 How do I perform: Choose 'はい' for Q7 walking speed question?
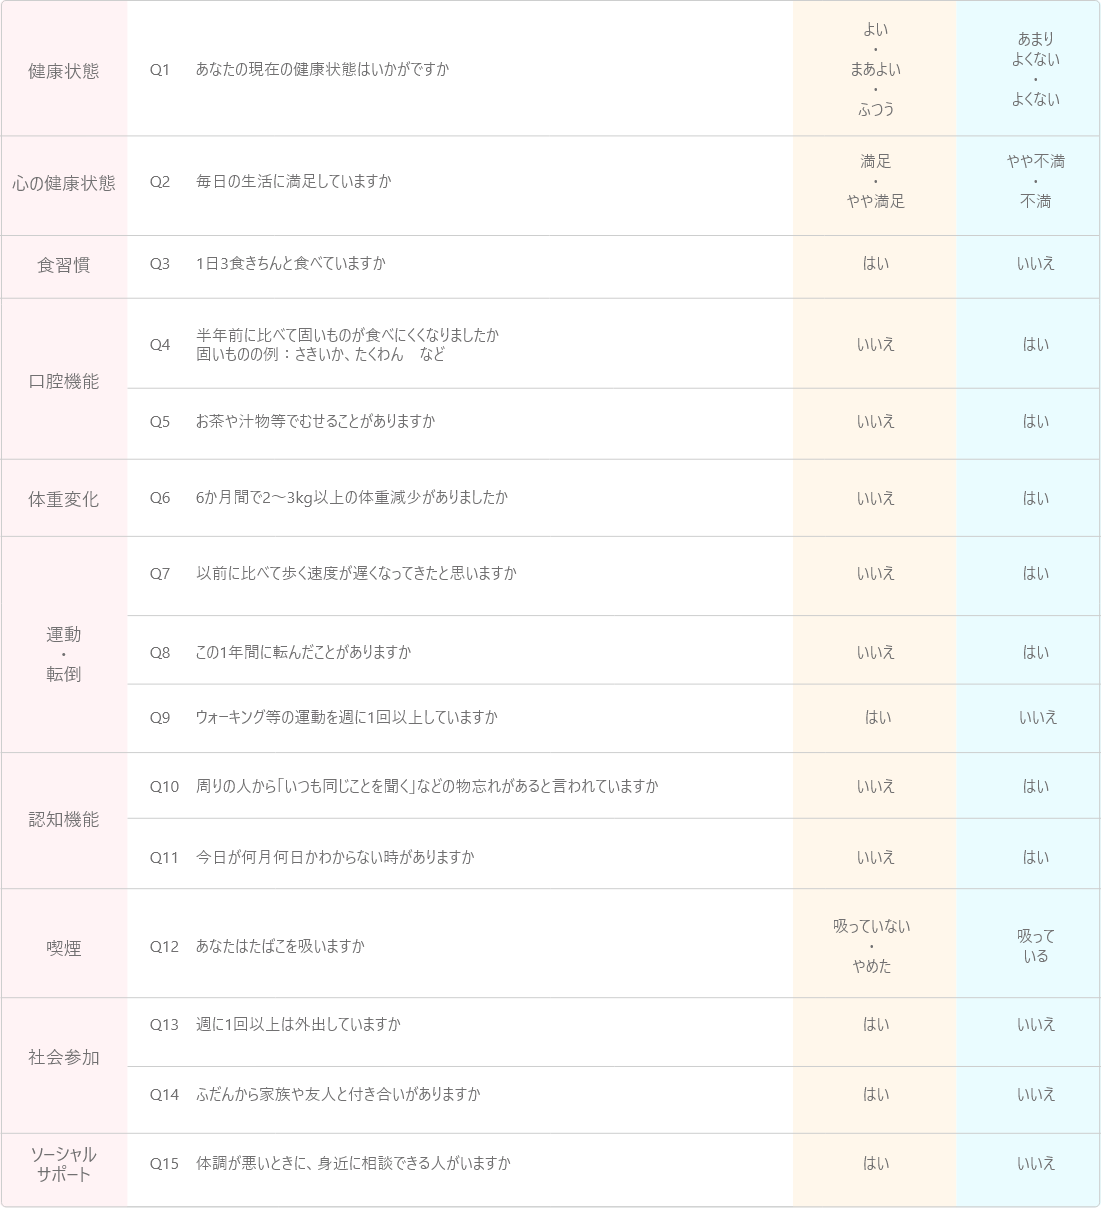pyautogui.click(x=1035, y=573)
